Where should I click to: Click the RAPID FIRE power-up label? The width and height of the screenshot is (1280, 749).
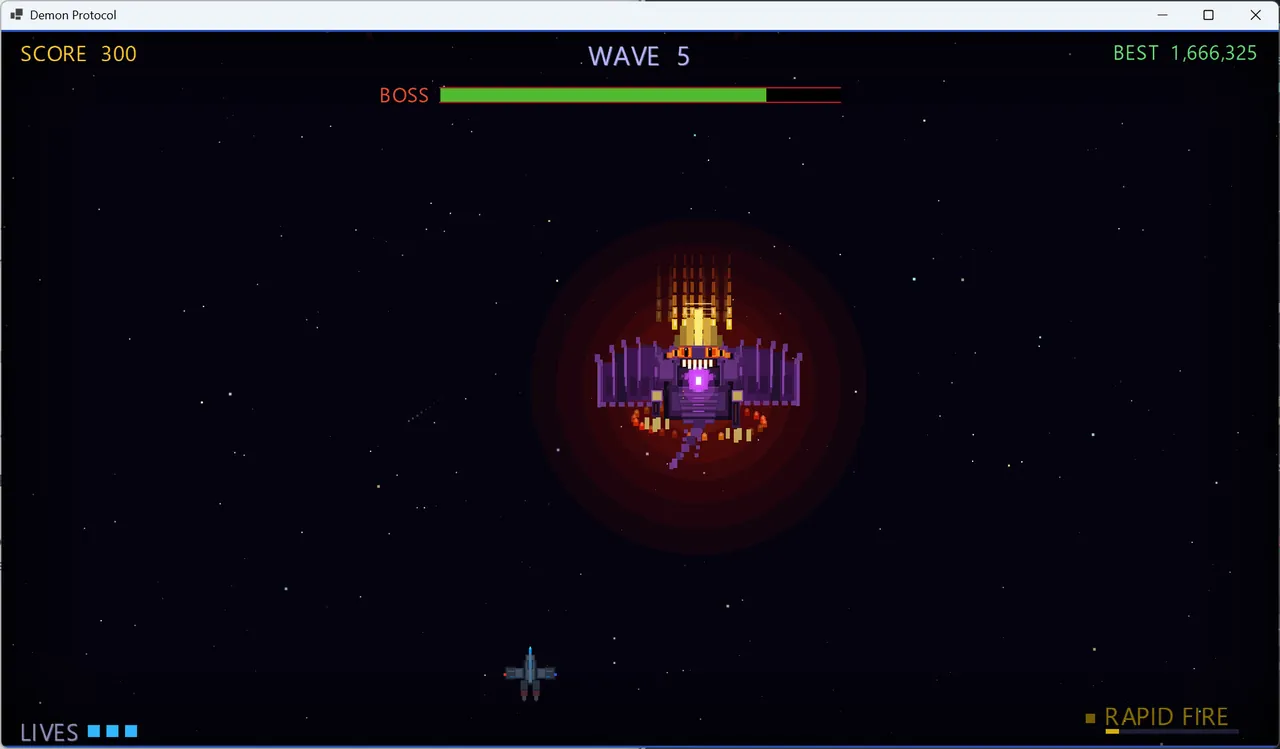point(1166,717)
